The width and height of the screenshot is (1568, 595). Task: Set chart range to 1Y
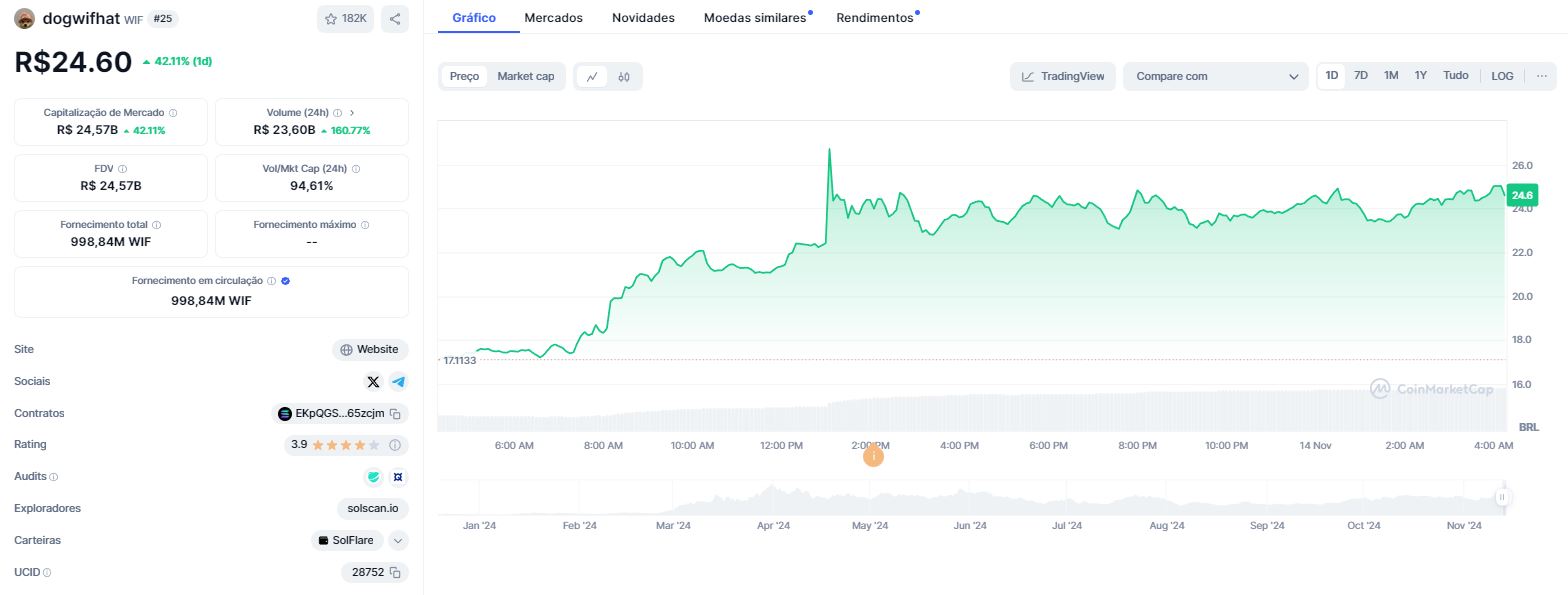tap(1421, 76)
